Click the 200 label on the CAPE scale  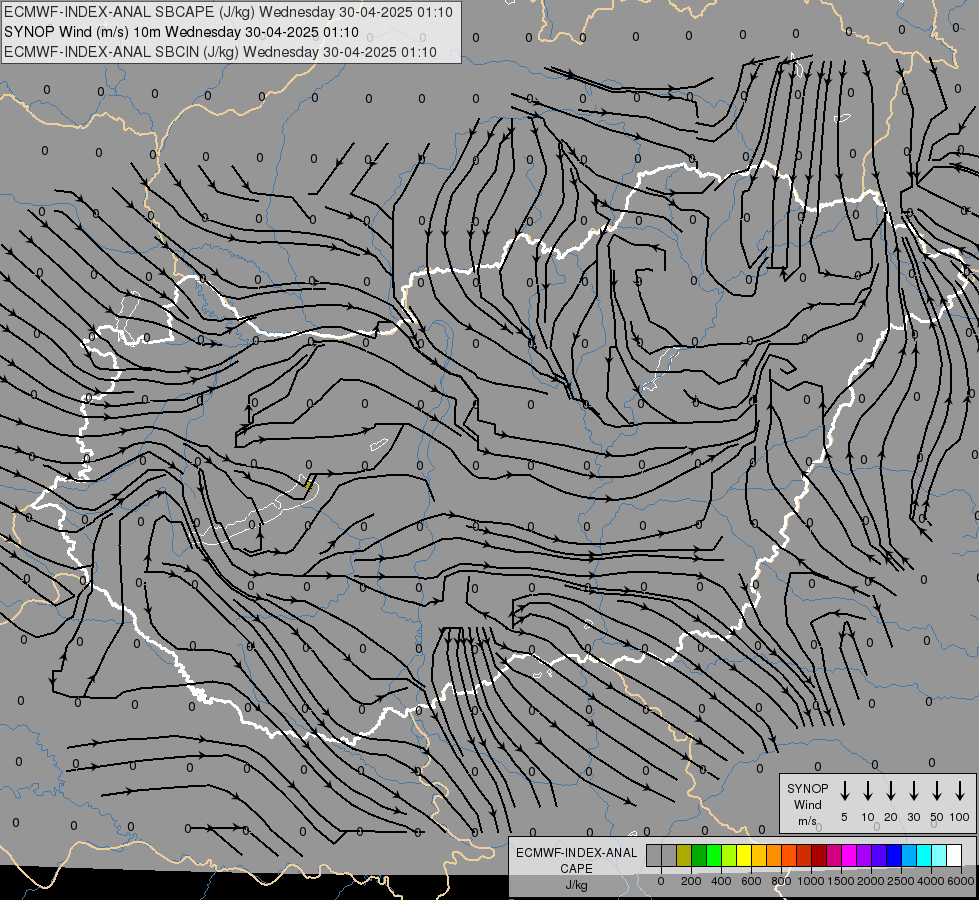click(691, 881)
